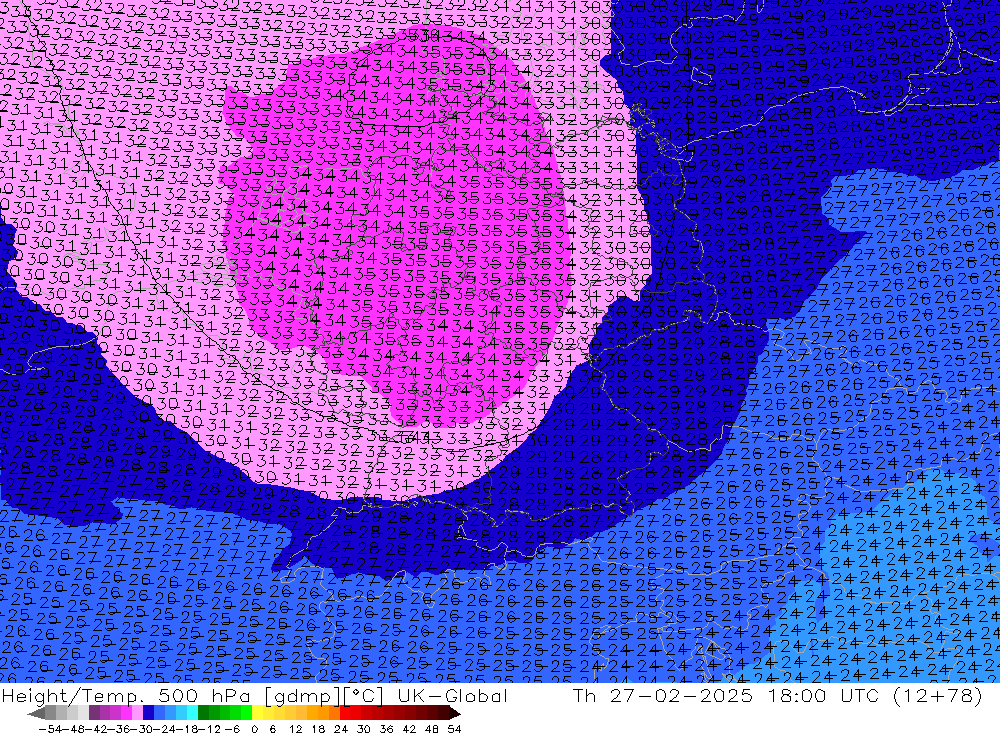Select the light pink legend swatch
Image resolution: width=1000 pixels, height=733 pixels.
[137, 713]
